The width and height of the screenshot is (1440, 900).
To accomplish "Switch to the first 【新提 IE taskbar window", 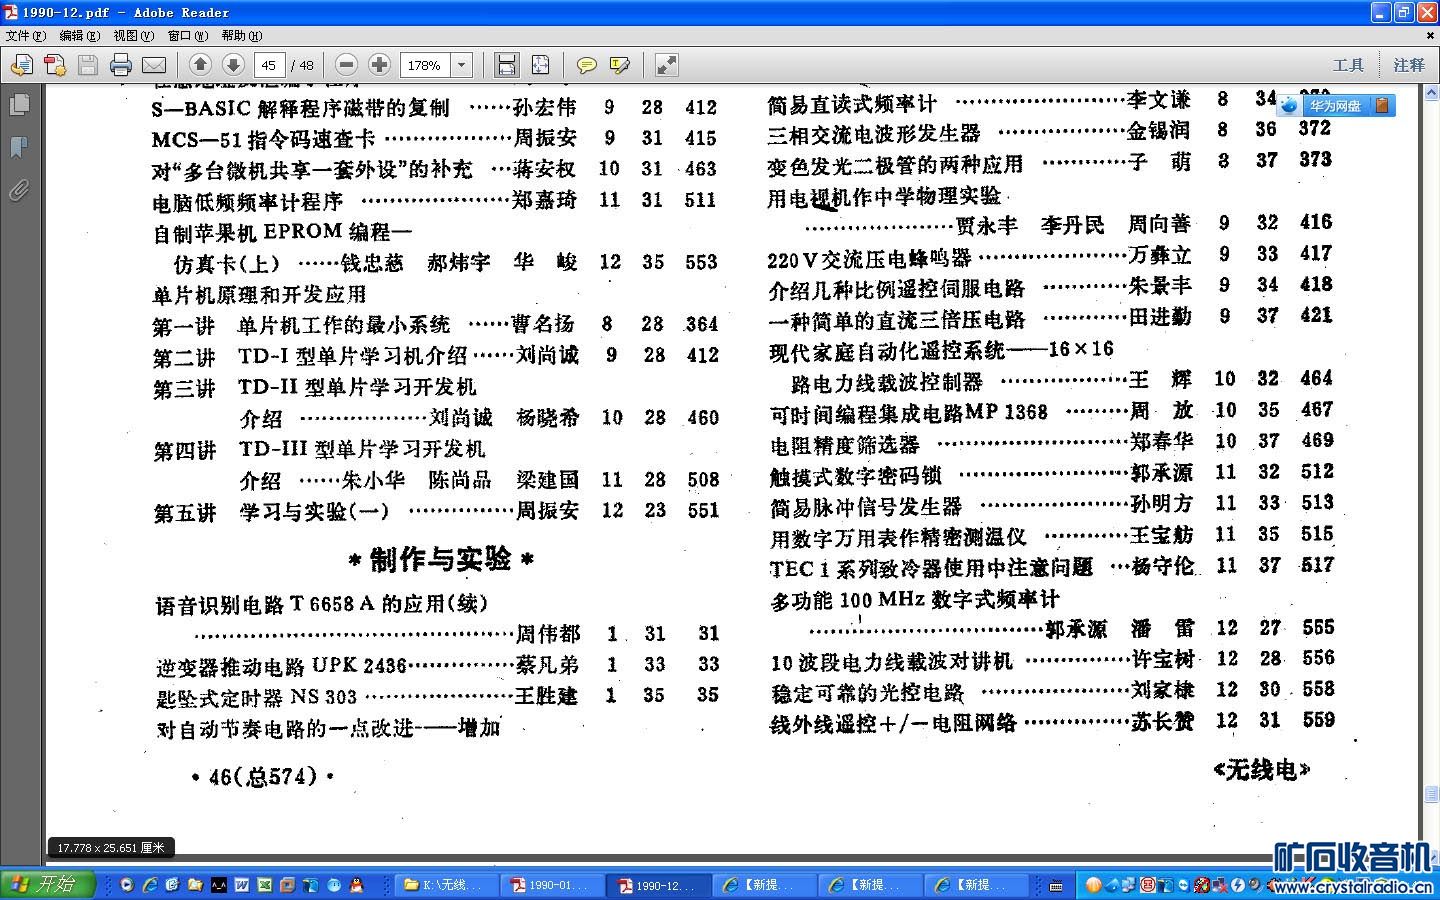I will point(765,885).
